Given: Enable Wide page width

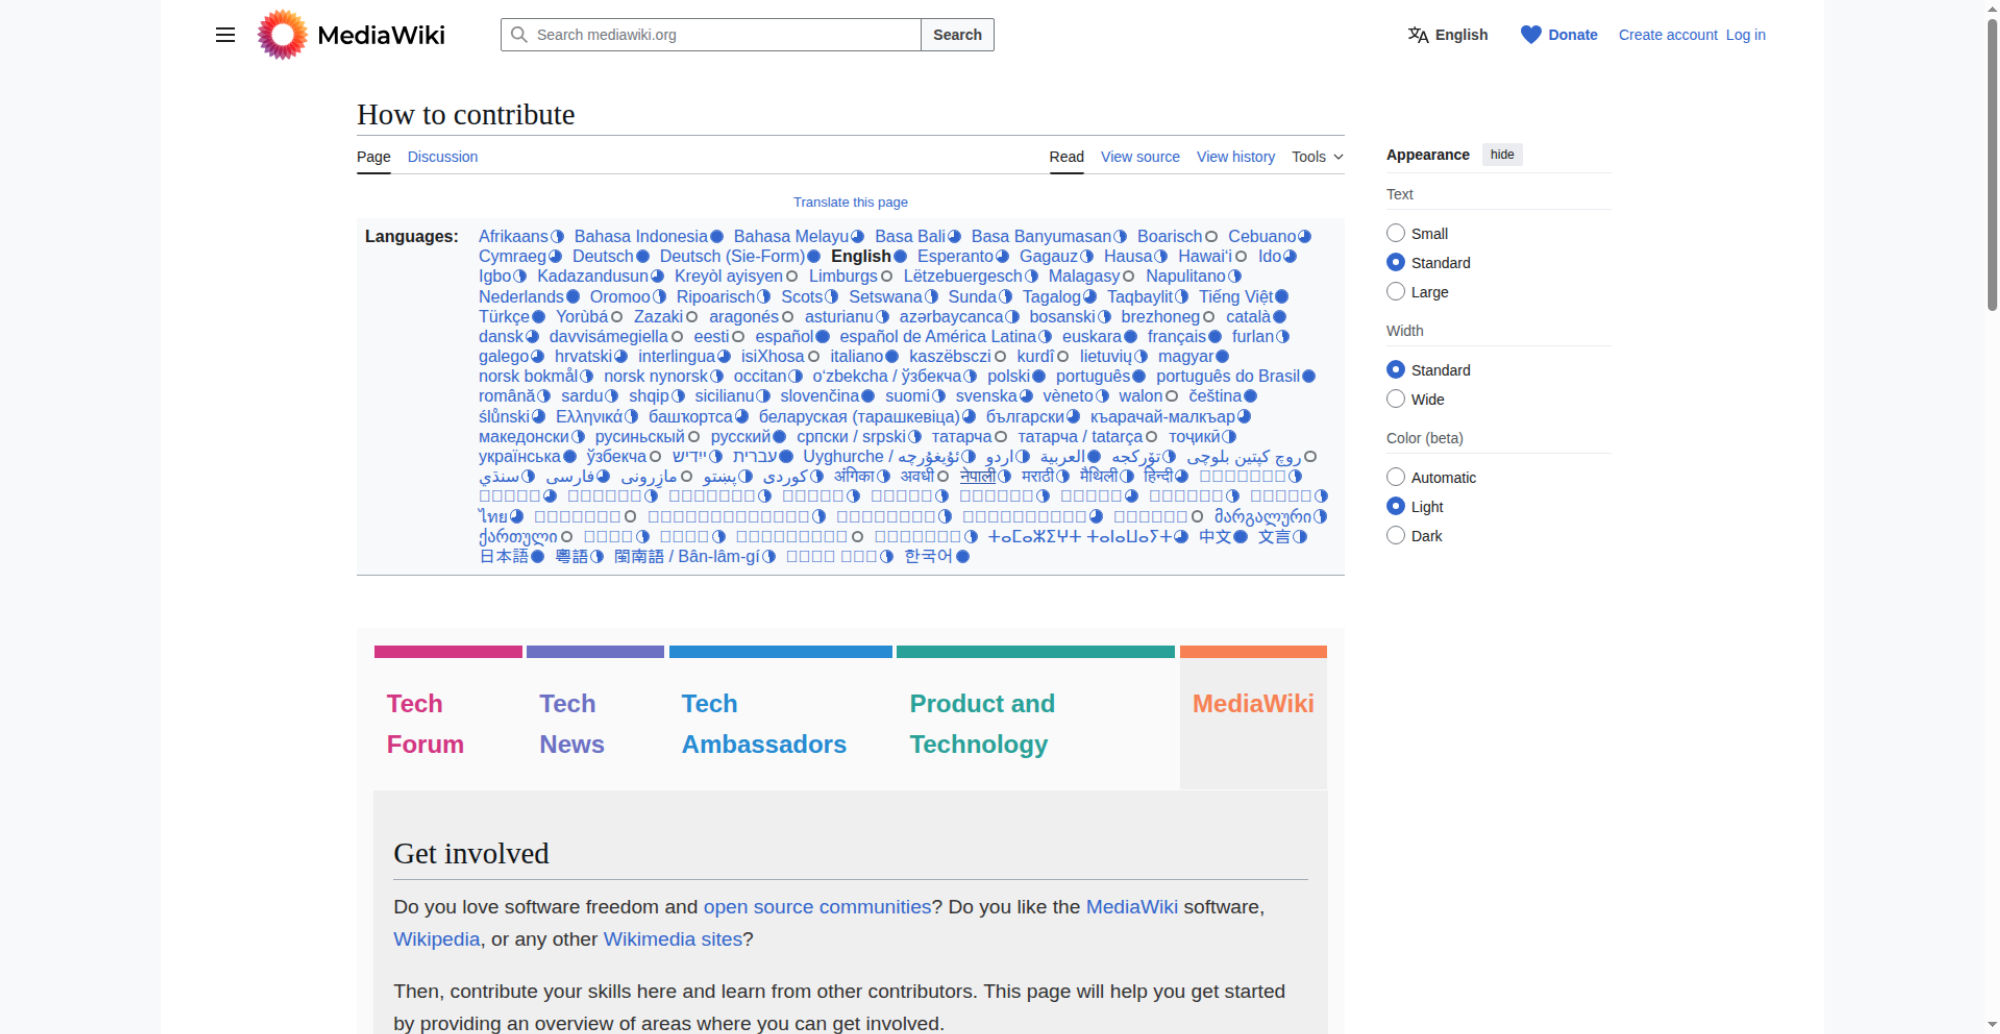Looking at the screenshot, I should pyautogui.click(x=1395, y=398).
